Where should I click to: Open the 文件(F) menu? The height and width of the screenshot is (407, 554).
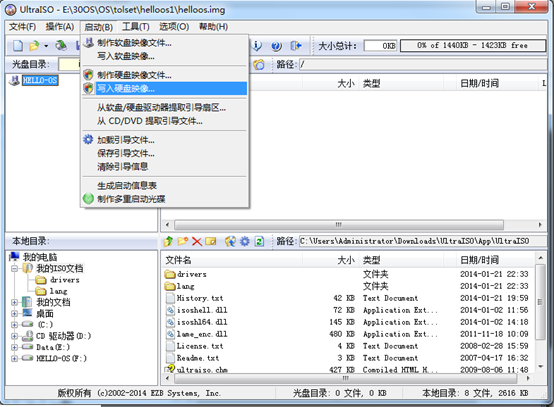tap(22, 27)
